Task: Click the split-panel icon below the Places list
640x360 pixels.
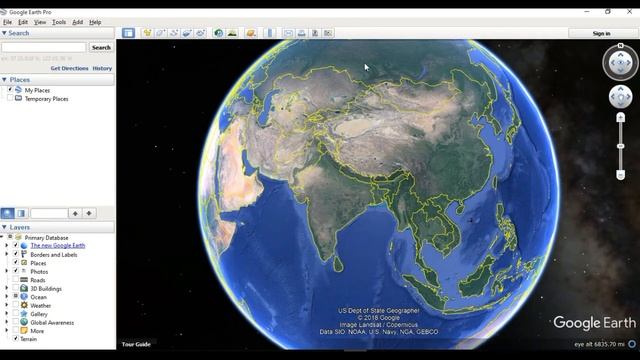Action: click(x=21, y=213)
